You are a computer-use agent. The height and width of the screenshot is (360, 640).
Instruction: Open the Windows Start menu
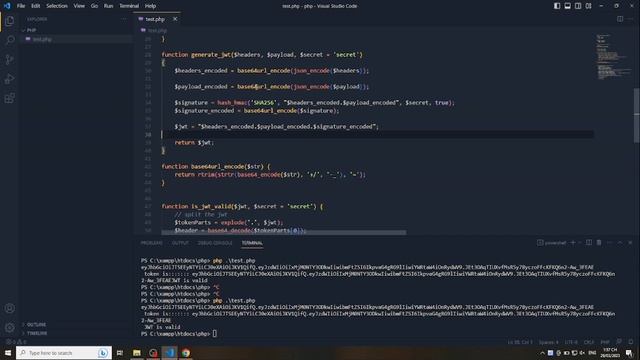pyautogui.click(x=8, y=353)
